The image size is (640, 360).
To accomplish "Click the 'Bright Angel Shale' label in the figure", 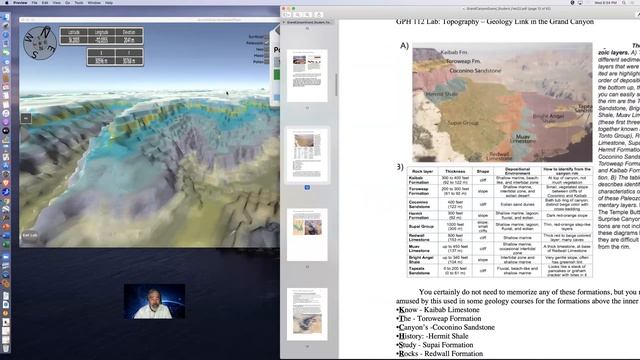I will 549,118.
